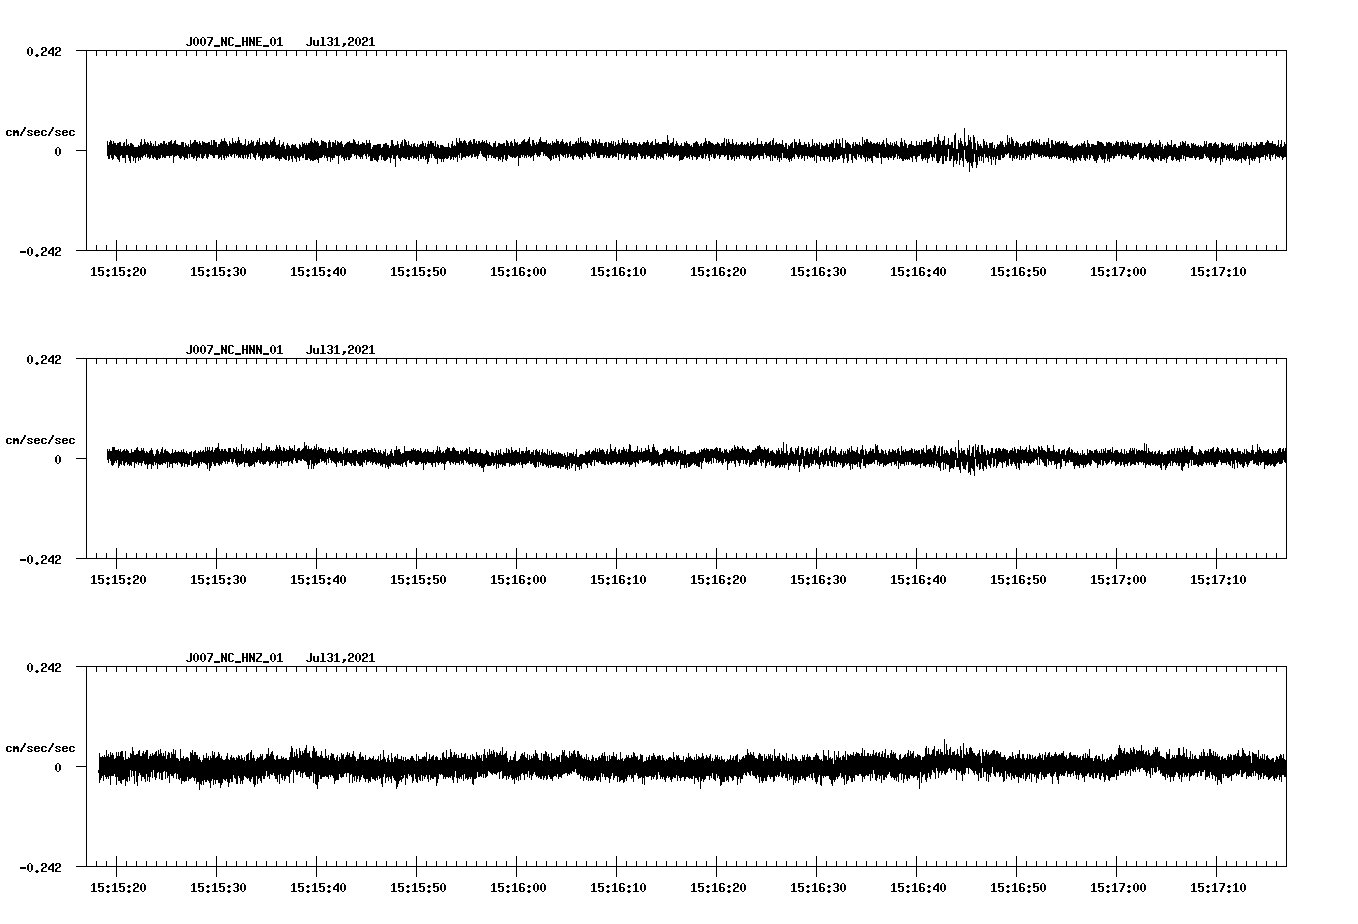
Task: Click the 15:16:00 tick label on the top axis
Action: coord(520,270)
